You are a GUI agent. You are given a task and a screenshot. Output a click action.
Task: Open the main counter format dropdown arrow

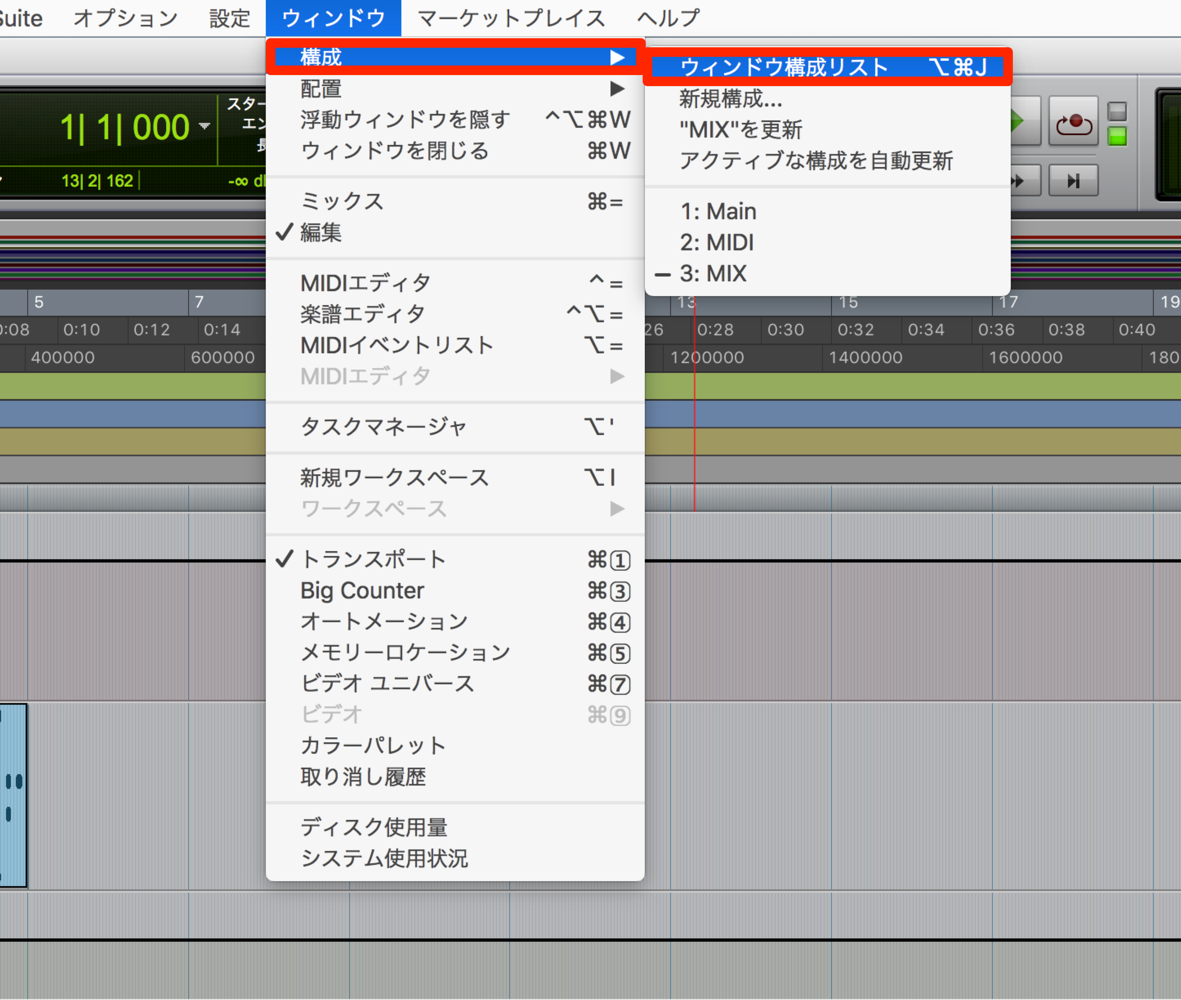click(204, 127)
